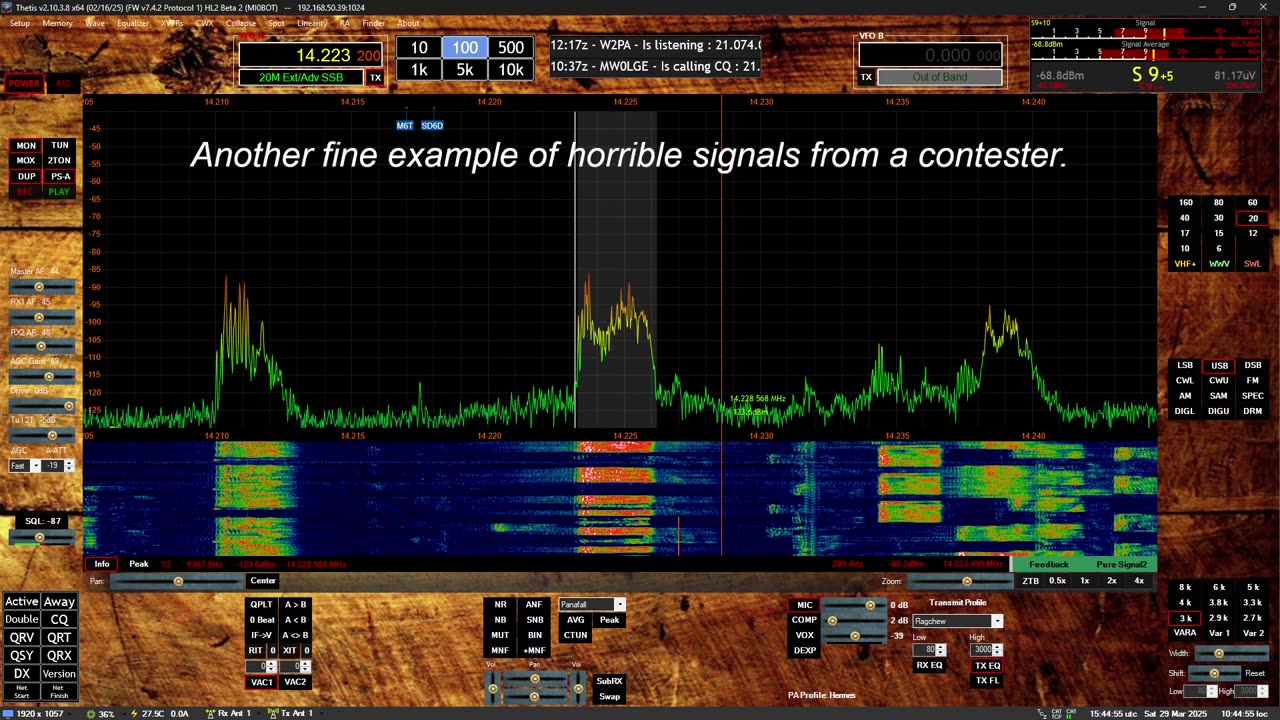This screenshot has width=1280, height=720.
Task: Toggle the 2TON two-tone test button
Action: pyautogui.click(x=60, y=161)
